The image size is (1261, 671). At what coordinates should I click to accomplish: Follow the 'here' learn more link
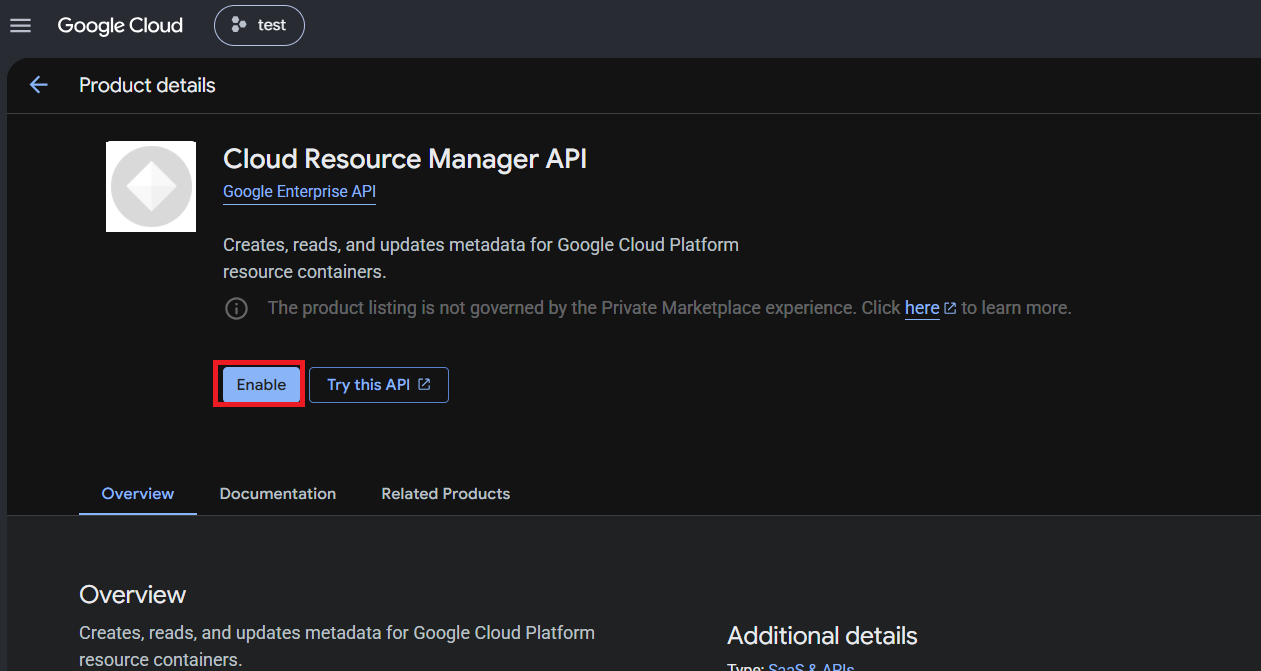[922, 308]
